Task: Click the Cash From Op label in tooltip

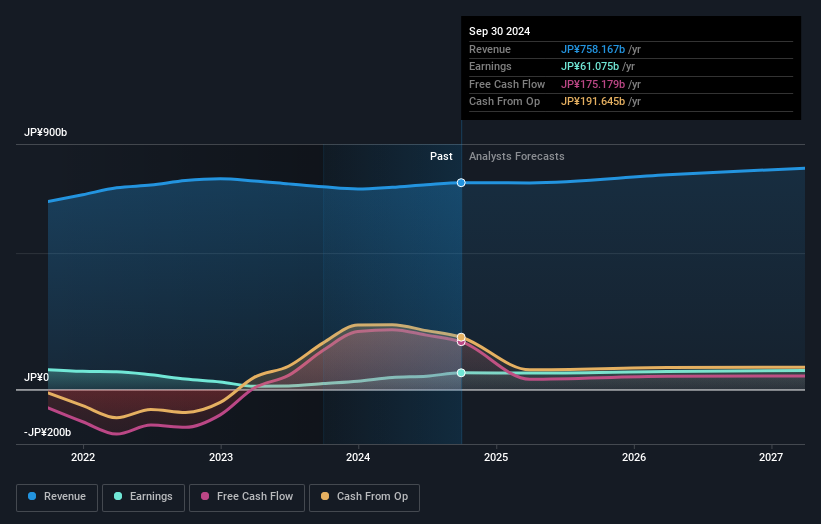Action: coord(504,102)
